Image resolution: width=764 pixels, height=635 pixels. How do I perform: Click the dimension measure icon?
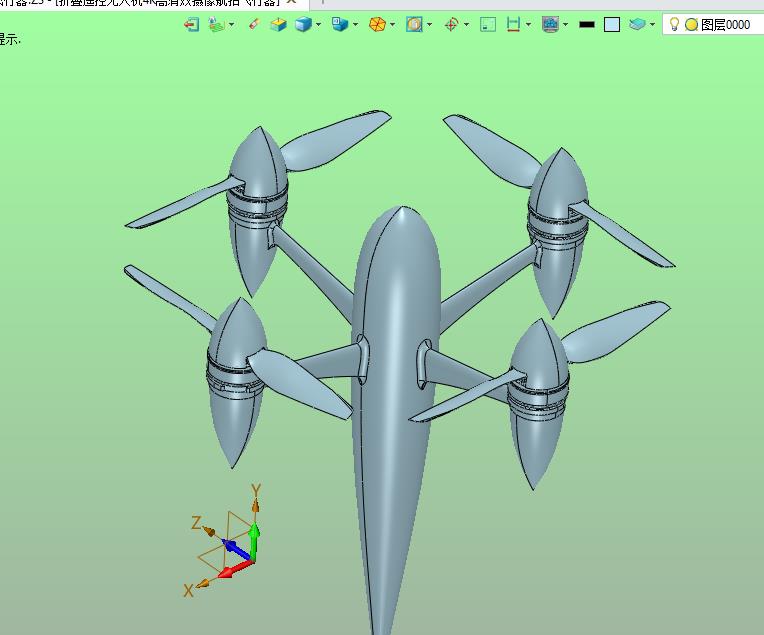tap(513, 24)
